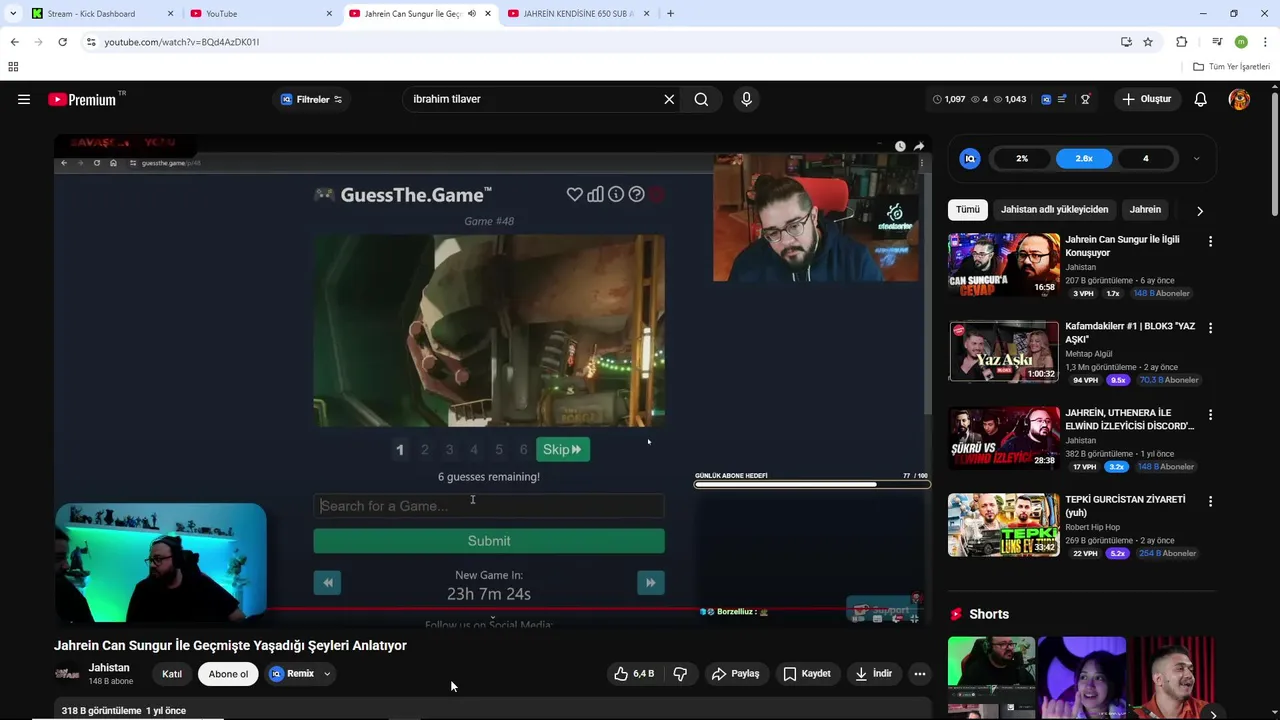Reload the page in Chrome

[x=62, y=42]
